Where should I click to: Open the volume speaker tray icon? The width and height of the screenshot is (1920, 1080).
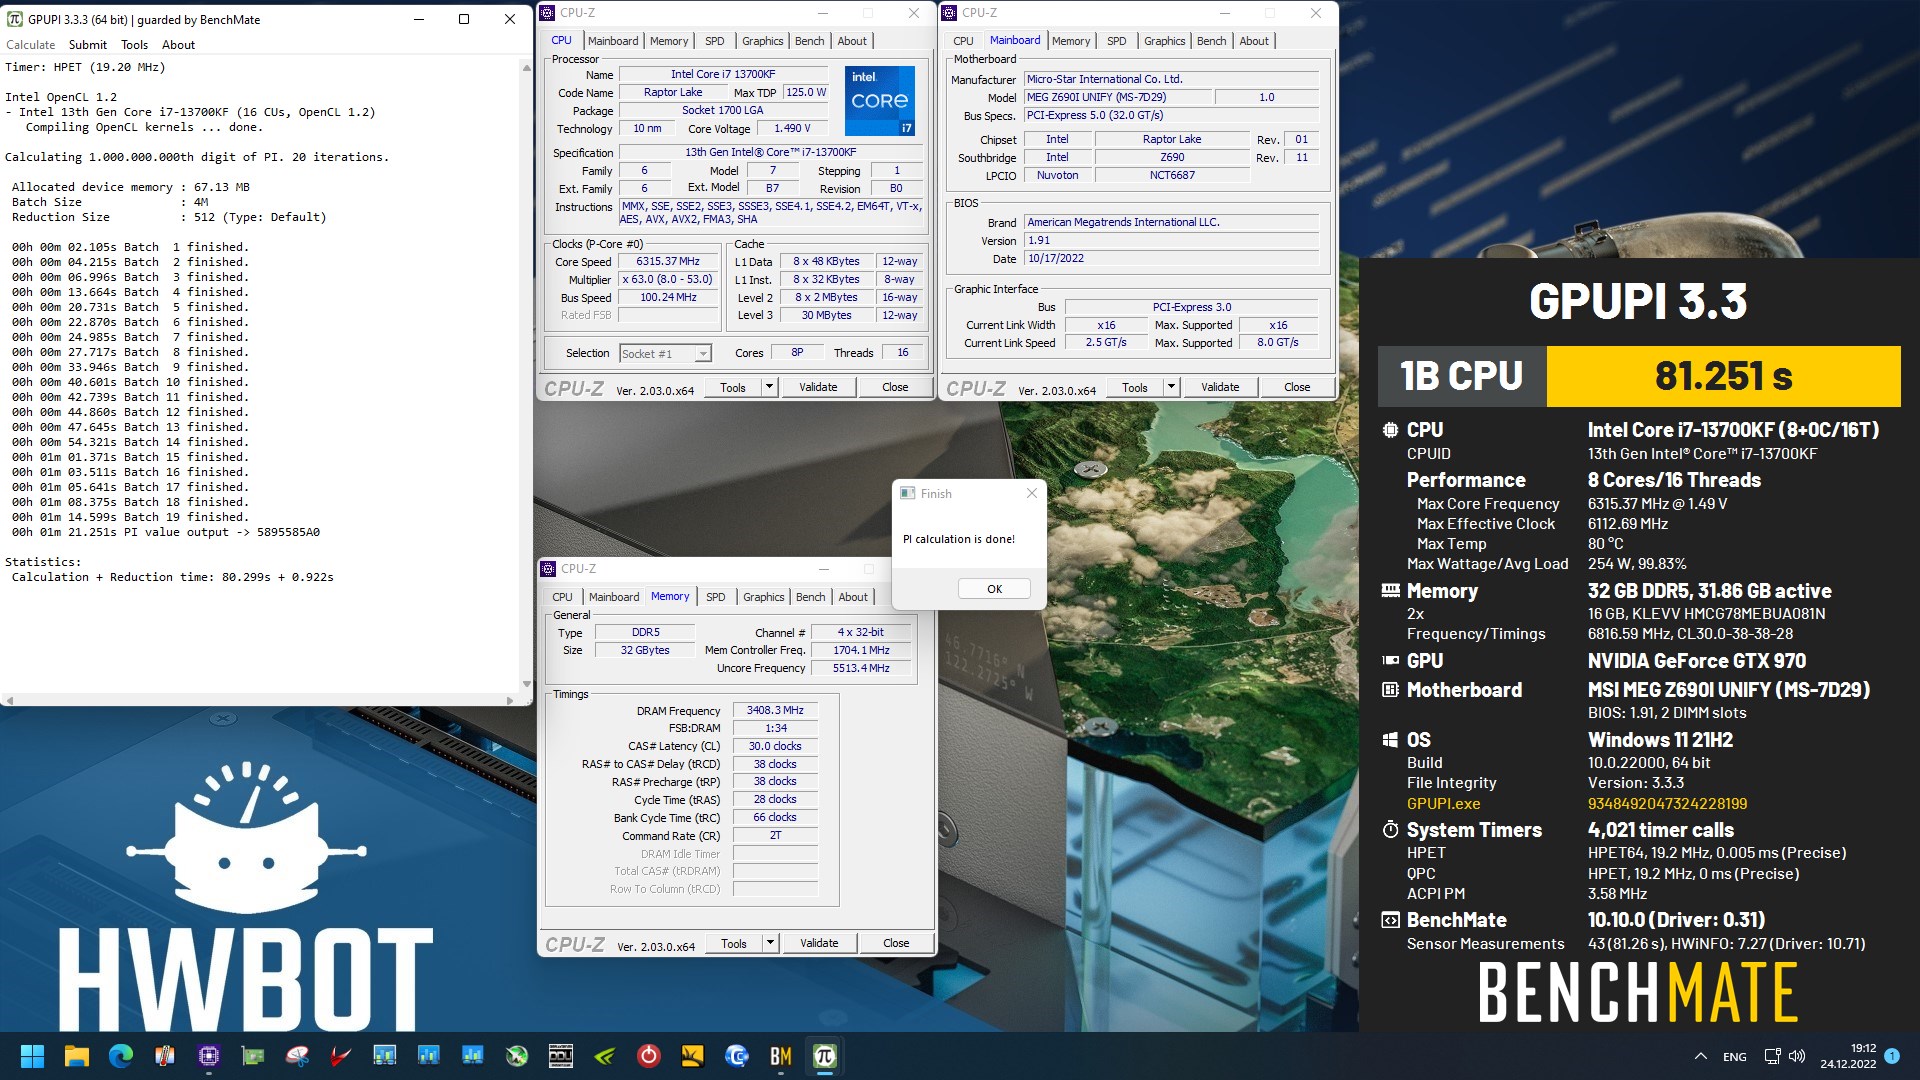tap(1797, 1056)
